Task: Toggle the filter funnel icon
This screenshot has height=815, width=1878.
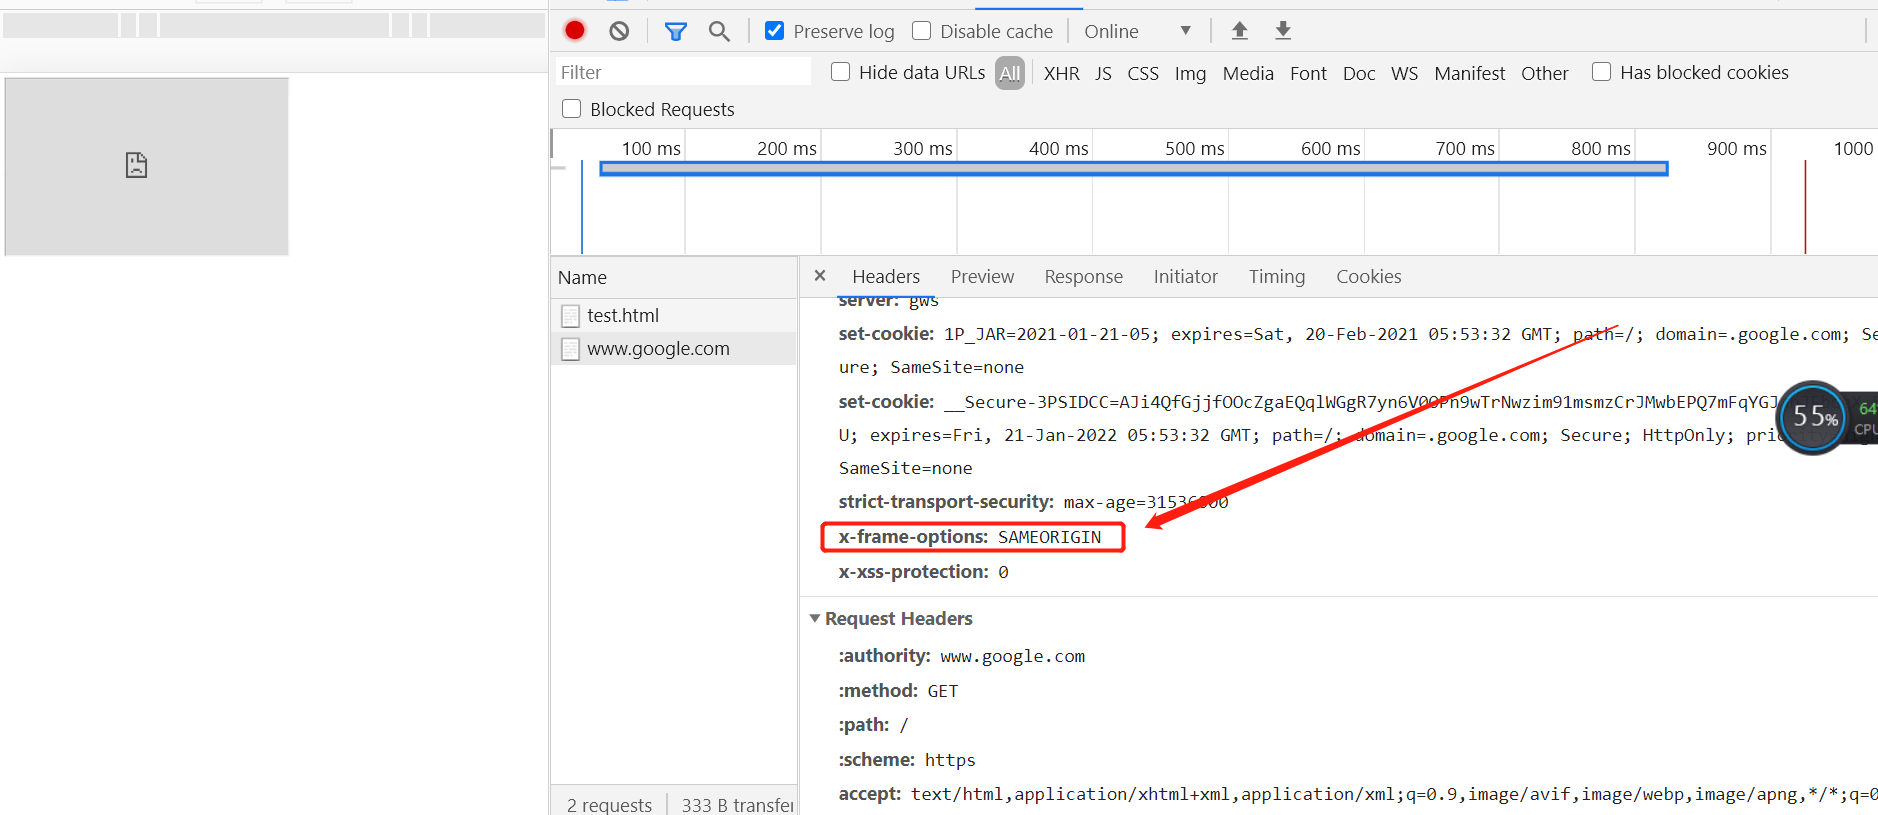Action: coord(676,31)
